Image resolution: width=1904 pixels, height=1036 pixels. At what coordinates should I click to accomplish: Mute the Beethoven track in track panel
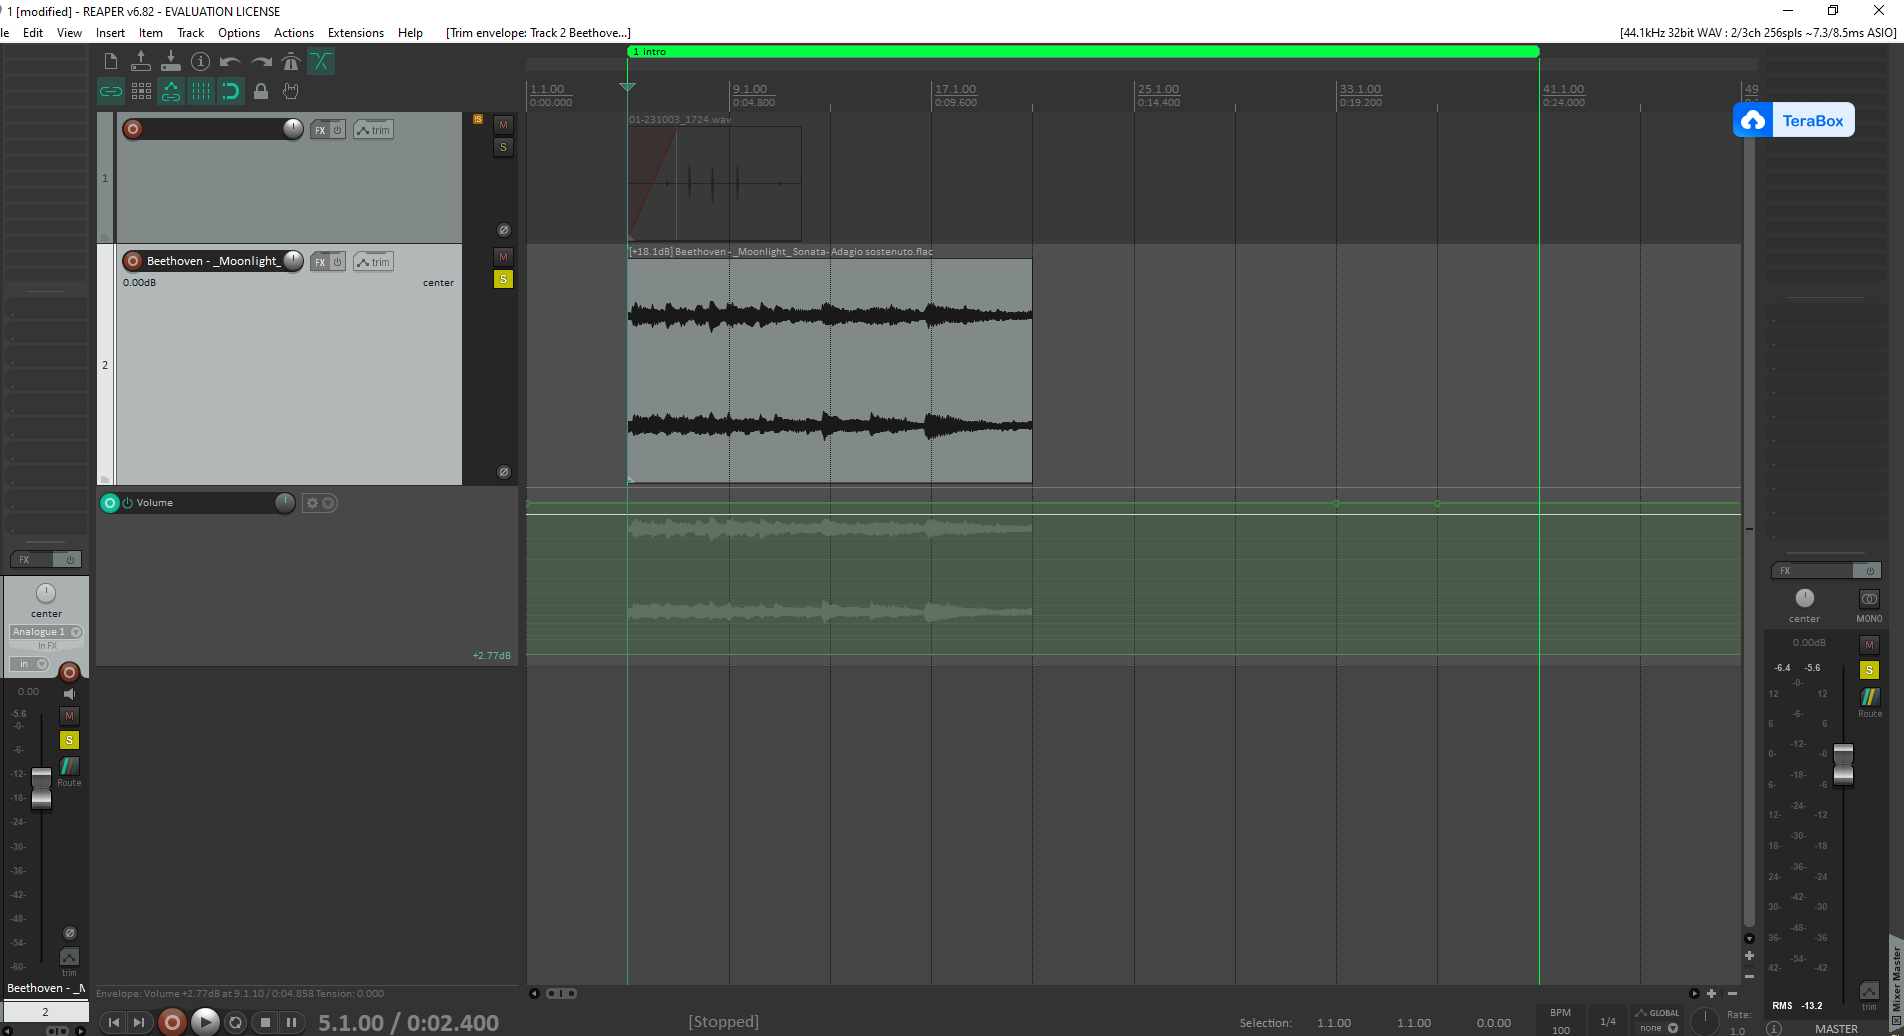[504, 257]
